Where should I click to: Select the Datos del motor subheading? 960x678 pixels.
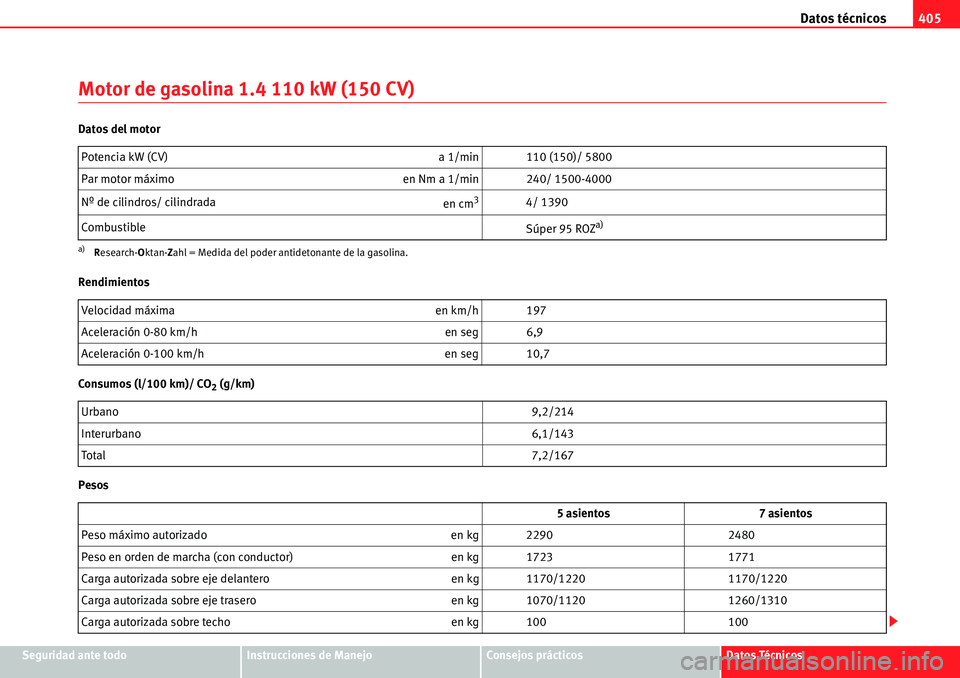point(119,129)
